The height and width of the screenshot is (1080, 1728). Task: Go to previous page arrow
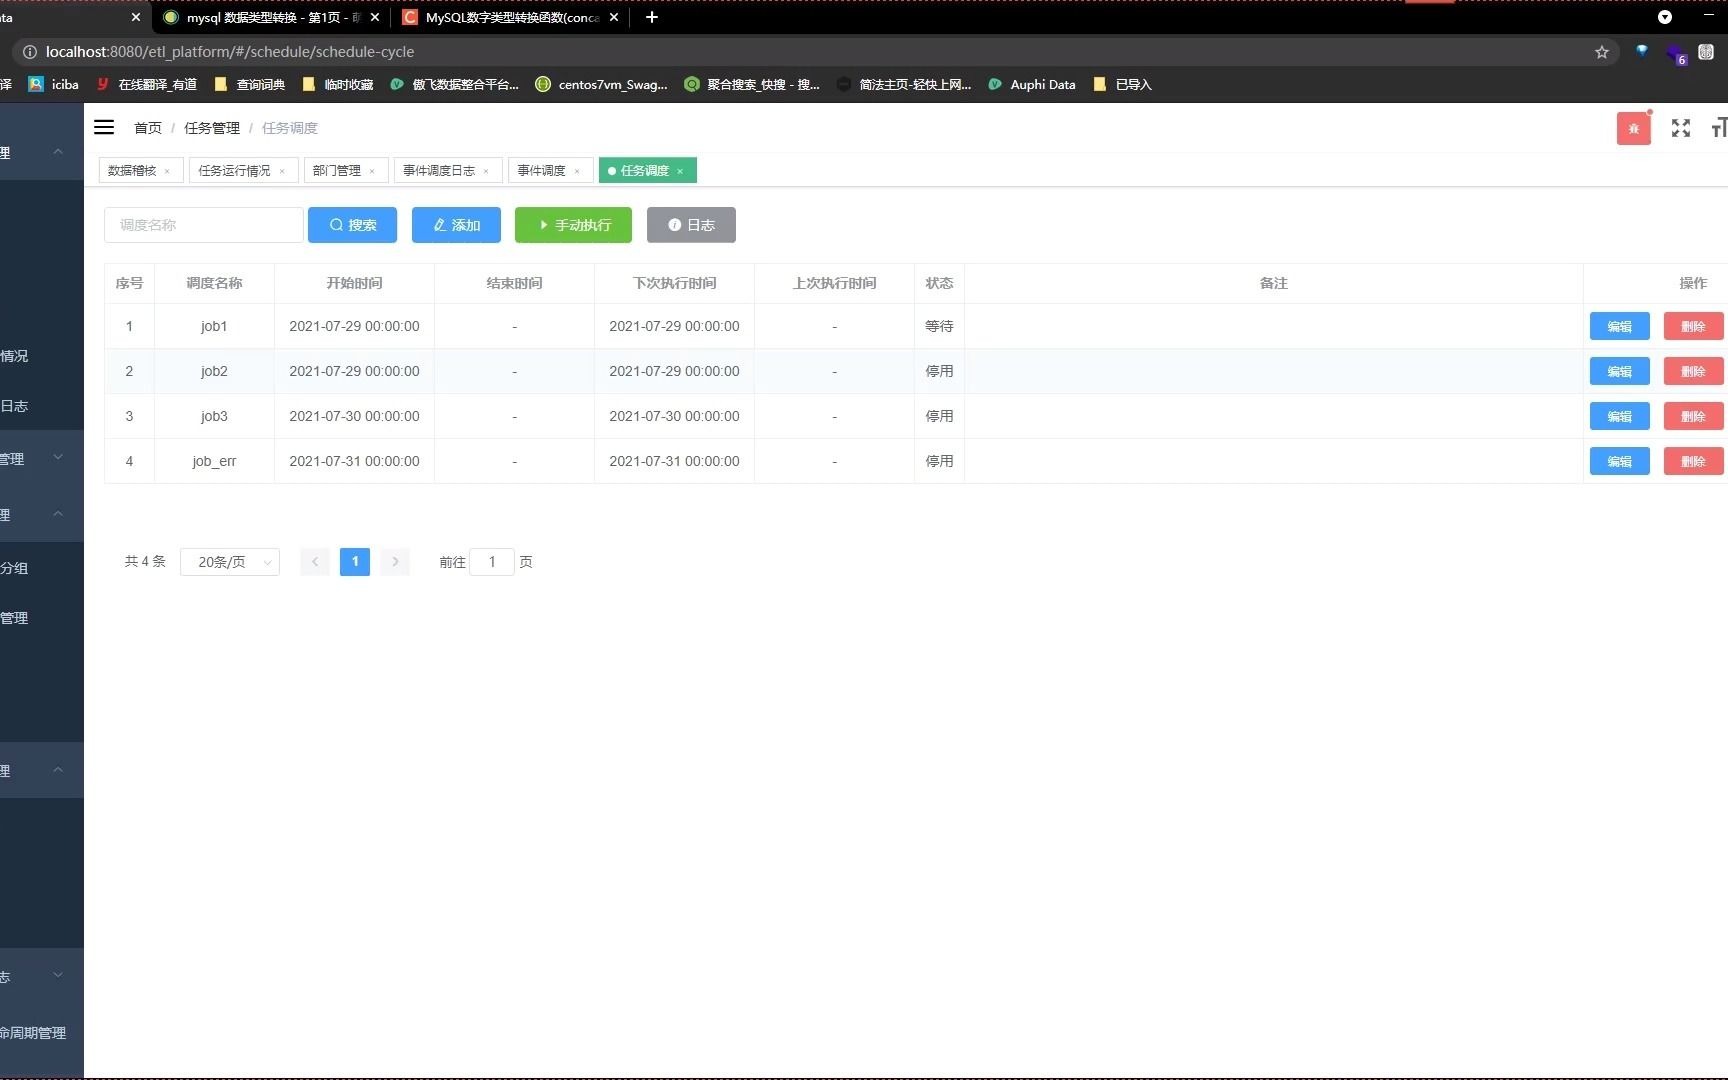click(315, 562)
